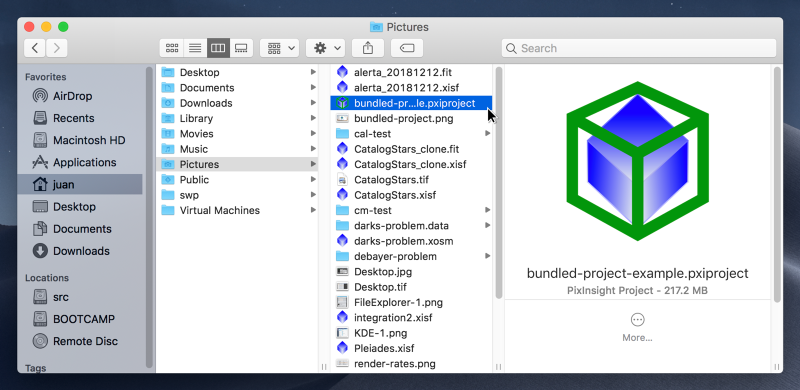Expand the Desktop folder in first column
800x390 pixels.
coord(313,72)
